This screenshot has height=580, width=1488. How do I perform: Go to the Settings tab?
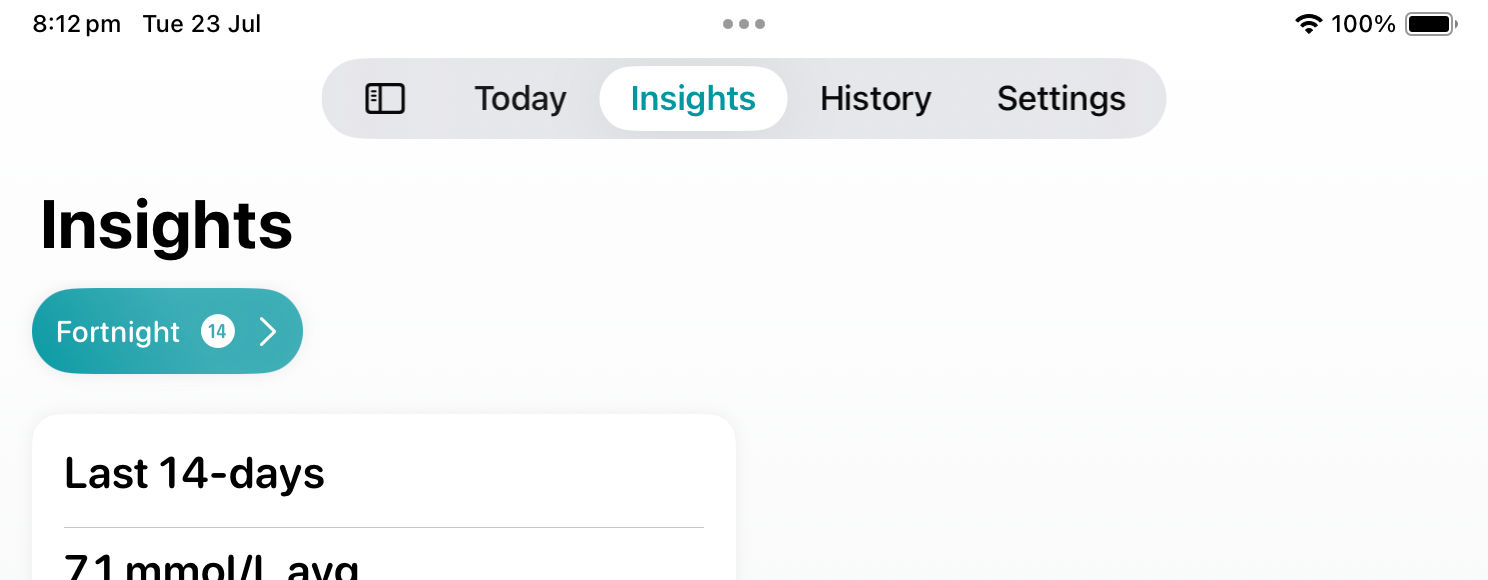pos(1061,99)
